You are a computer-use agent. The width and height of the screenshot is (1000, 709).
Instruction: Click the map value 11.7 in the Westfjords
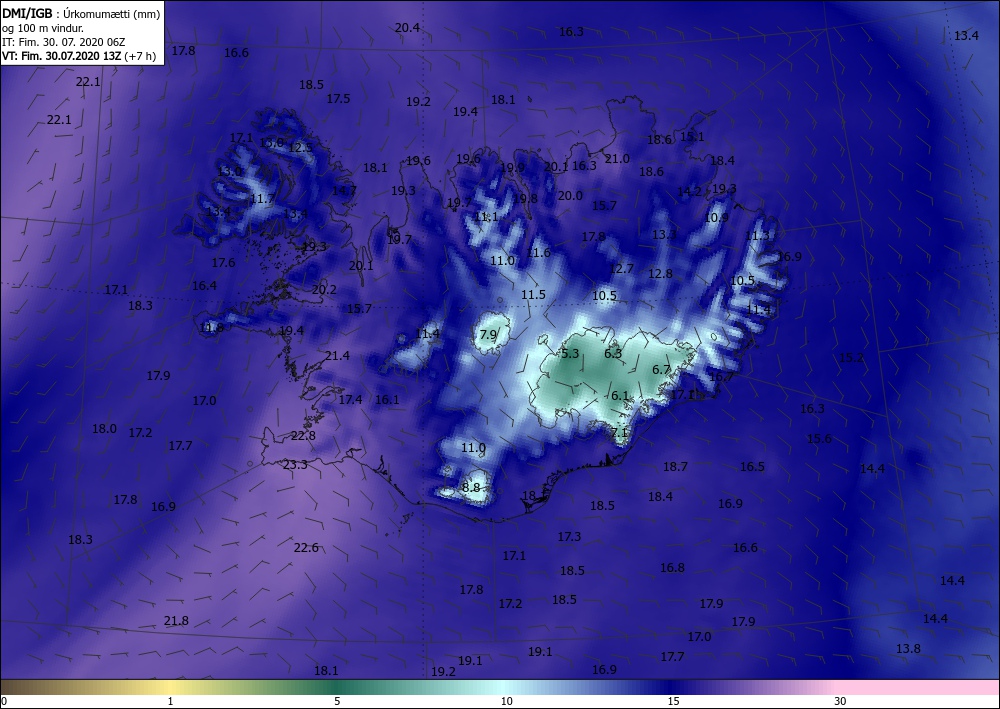262,199
